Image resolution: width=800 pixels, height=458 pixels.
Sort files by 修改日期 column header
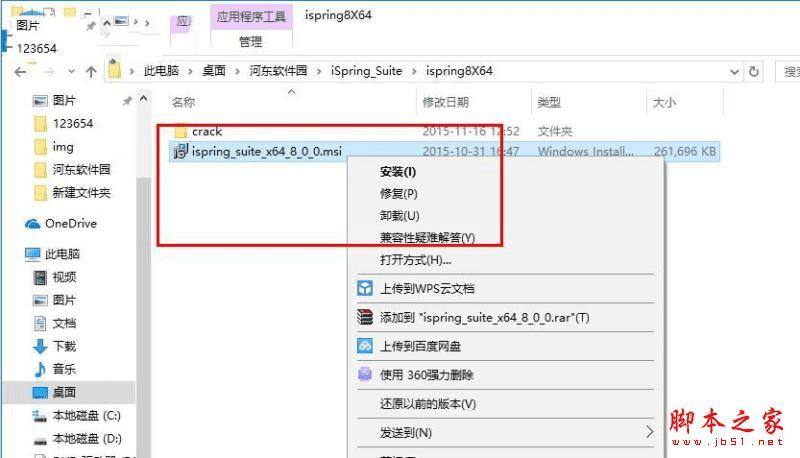pos(445,103)
